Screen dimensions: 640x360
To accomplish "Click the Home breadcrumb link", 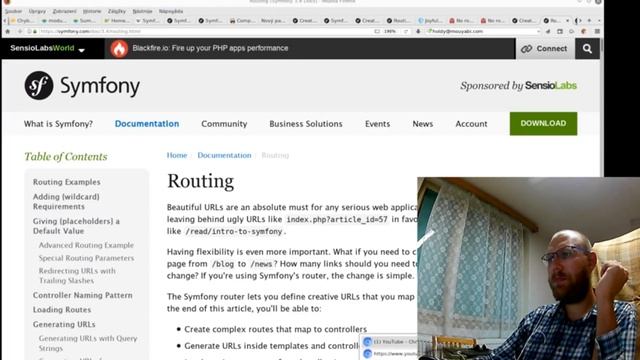I will 177,155.
